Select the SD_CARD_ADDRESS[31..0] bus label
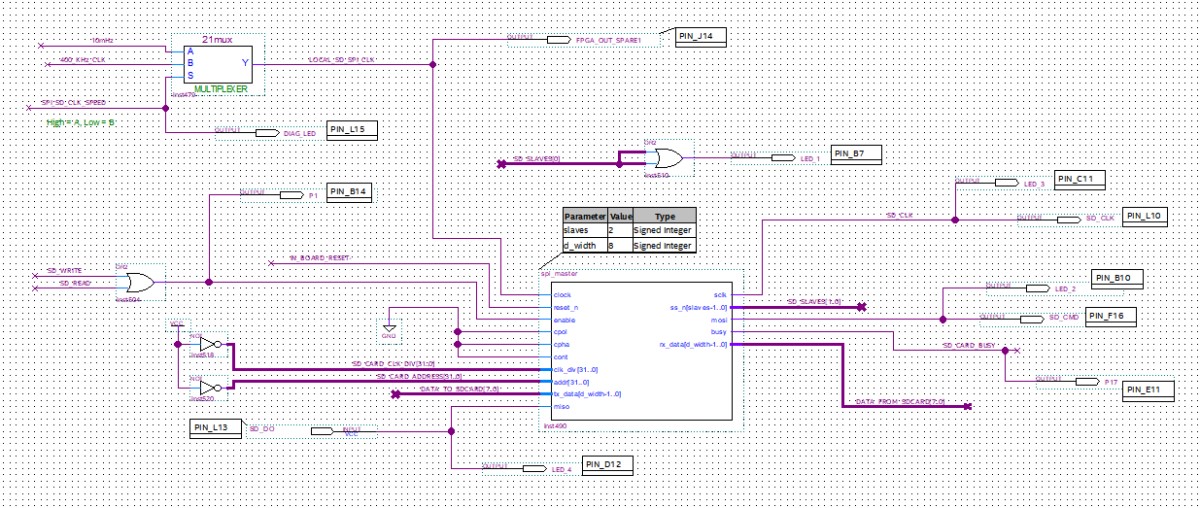This screenshot has width=1200, height=508. [x=419, y=376]
